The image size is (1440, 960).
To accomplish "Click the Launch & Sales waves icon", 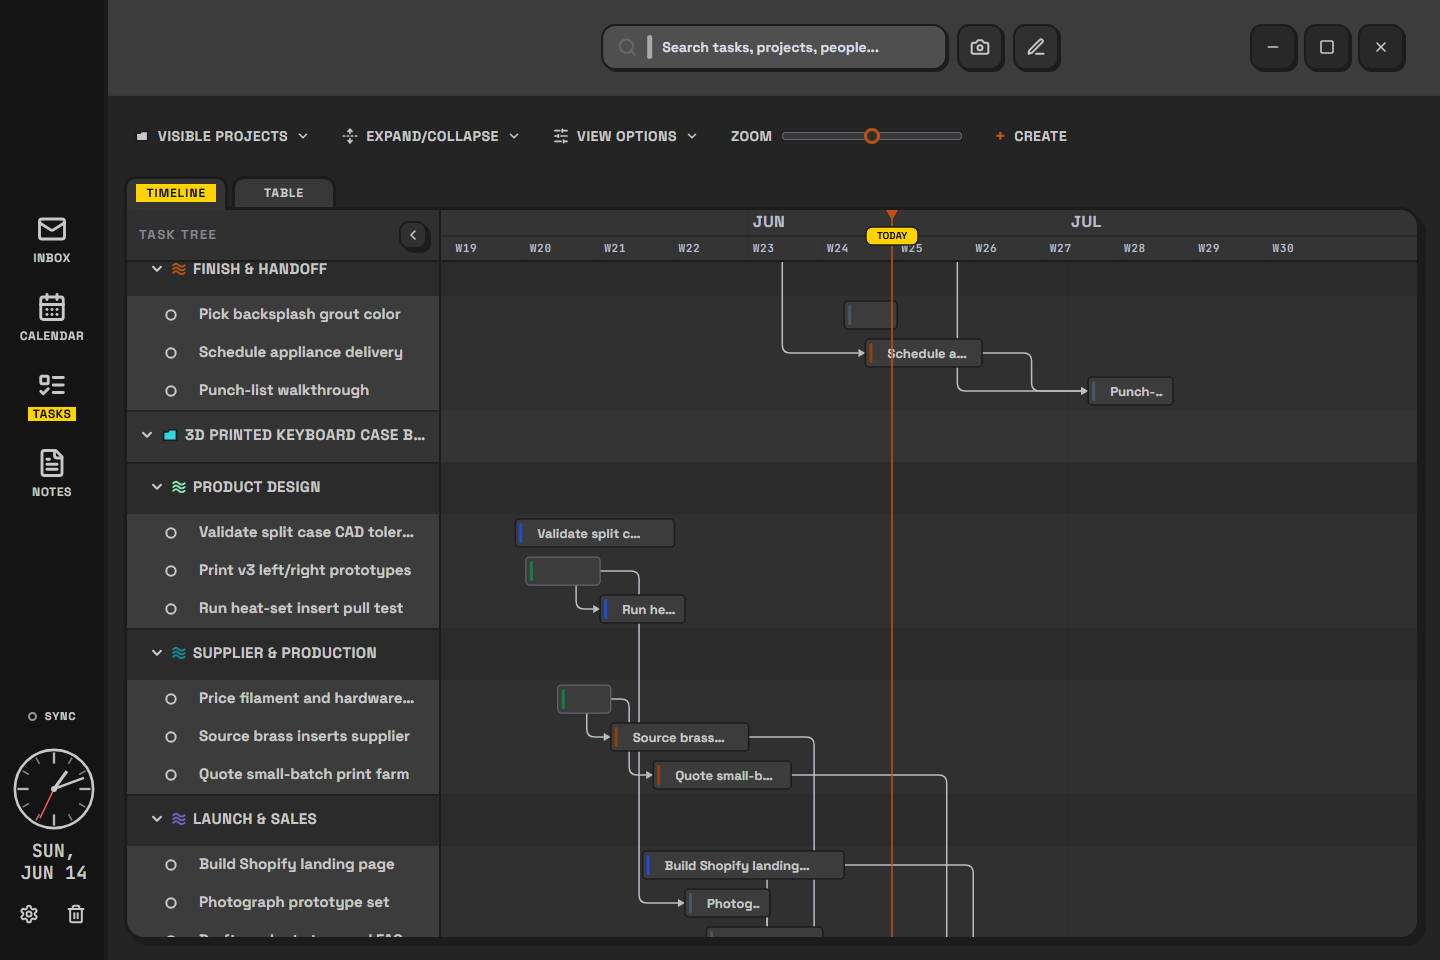I will pos(179,819).
